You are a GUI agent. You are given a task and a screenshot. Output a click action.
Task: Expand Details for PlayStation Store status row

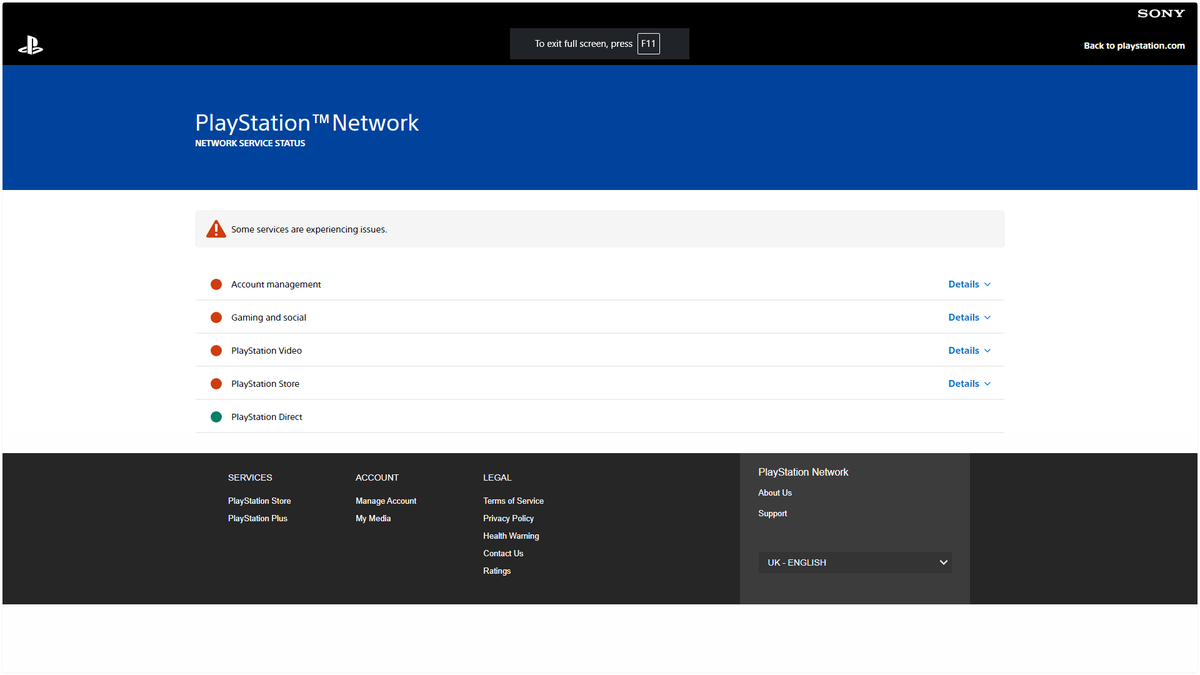pos(969,384)
